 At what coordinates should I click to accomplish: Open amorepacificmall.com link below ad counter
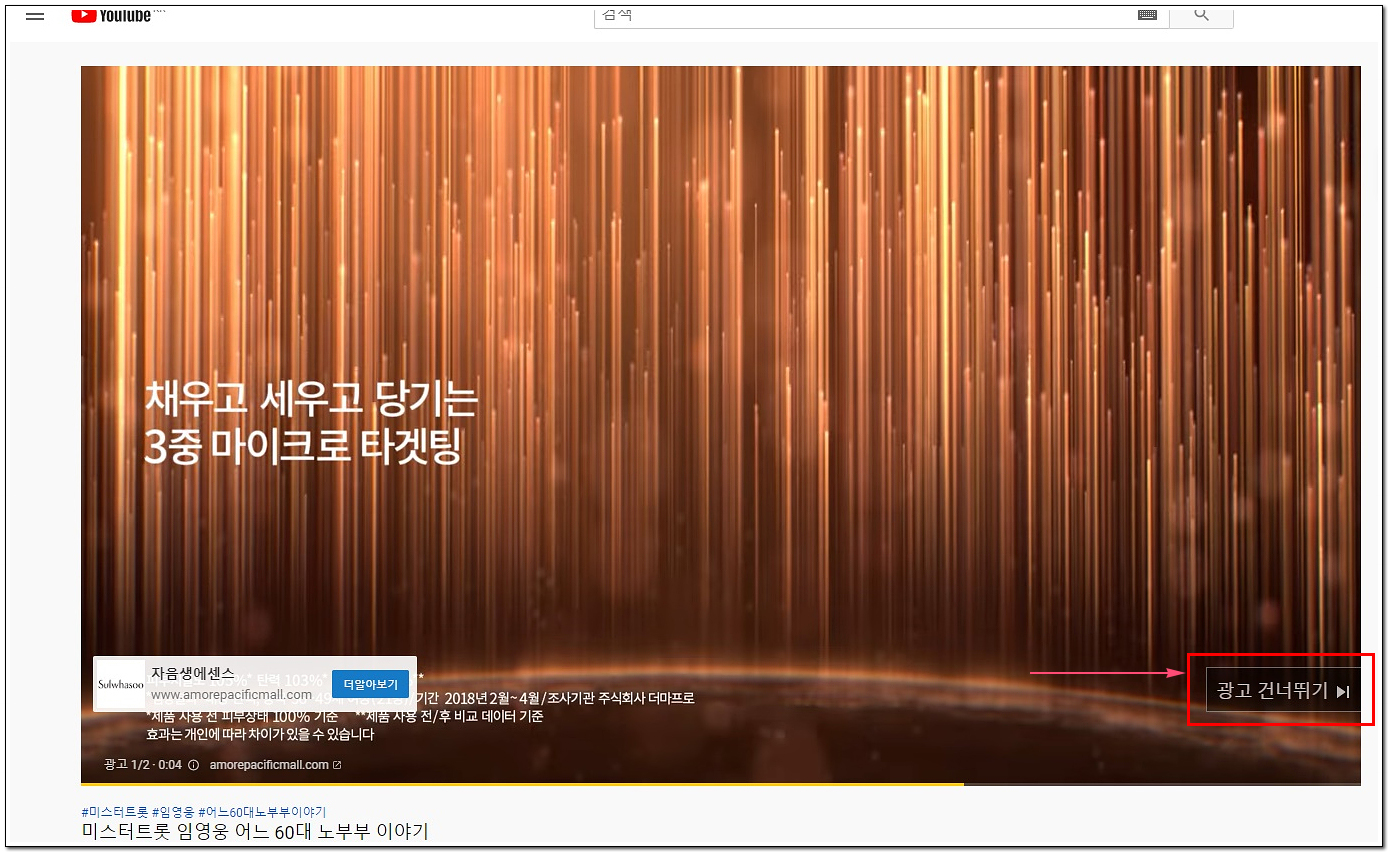(275, 765)
